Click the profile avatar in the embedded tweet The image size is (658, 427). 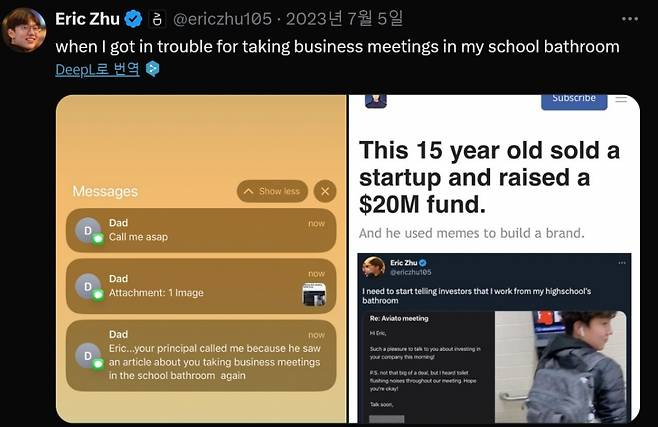point(375,268)
